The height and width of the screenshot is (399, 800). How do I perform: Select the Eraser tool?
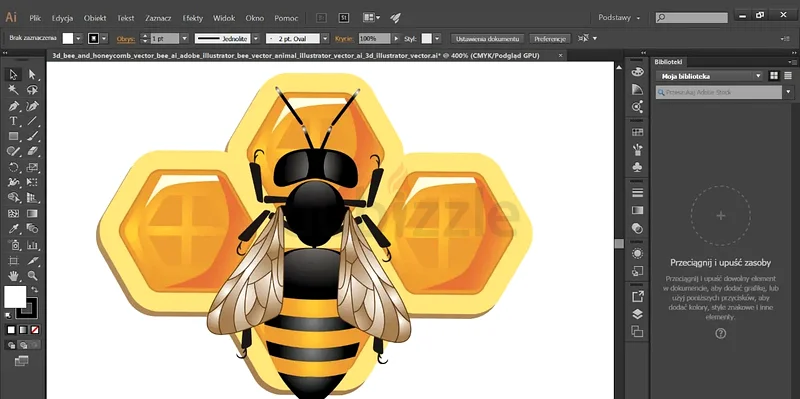coord(32,152)
